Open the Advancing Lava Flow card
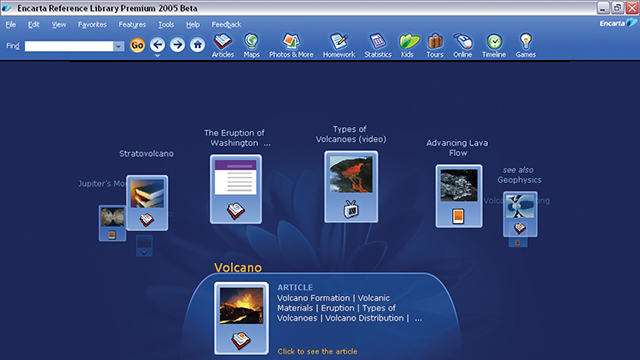Screen dimensions: 640x360 point(459,196)
